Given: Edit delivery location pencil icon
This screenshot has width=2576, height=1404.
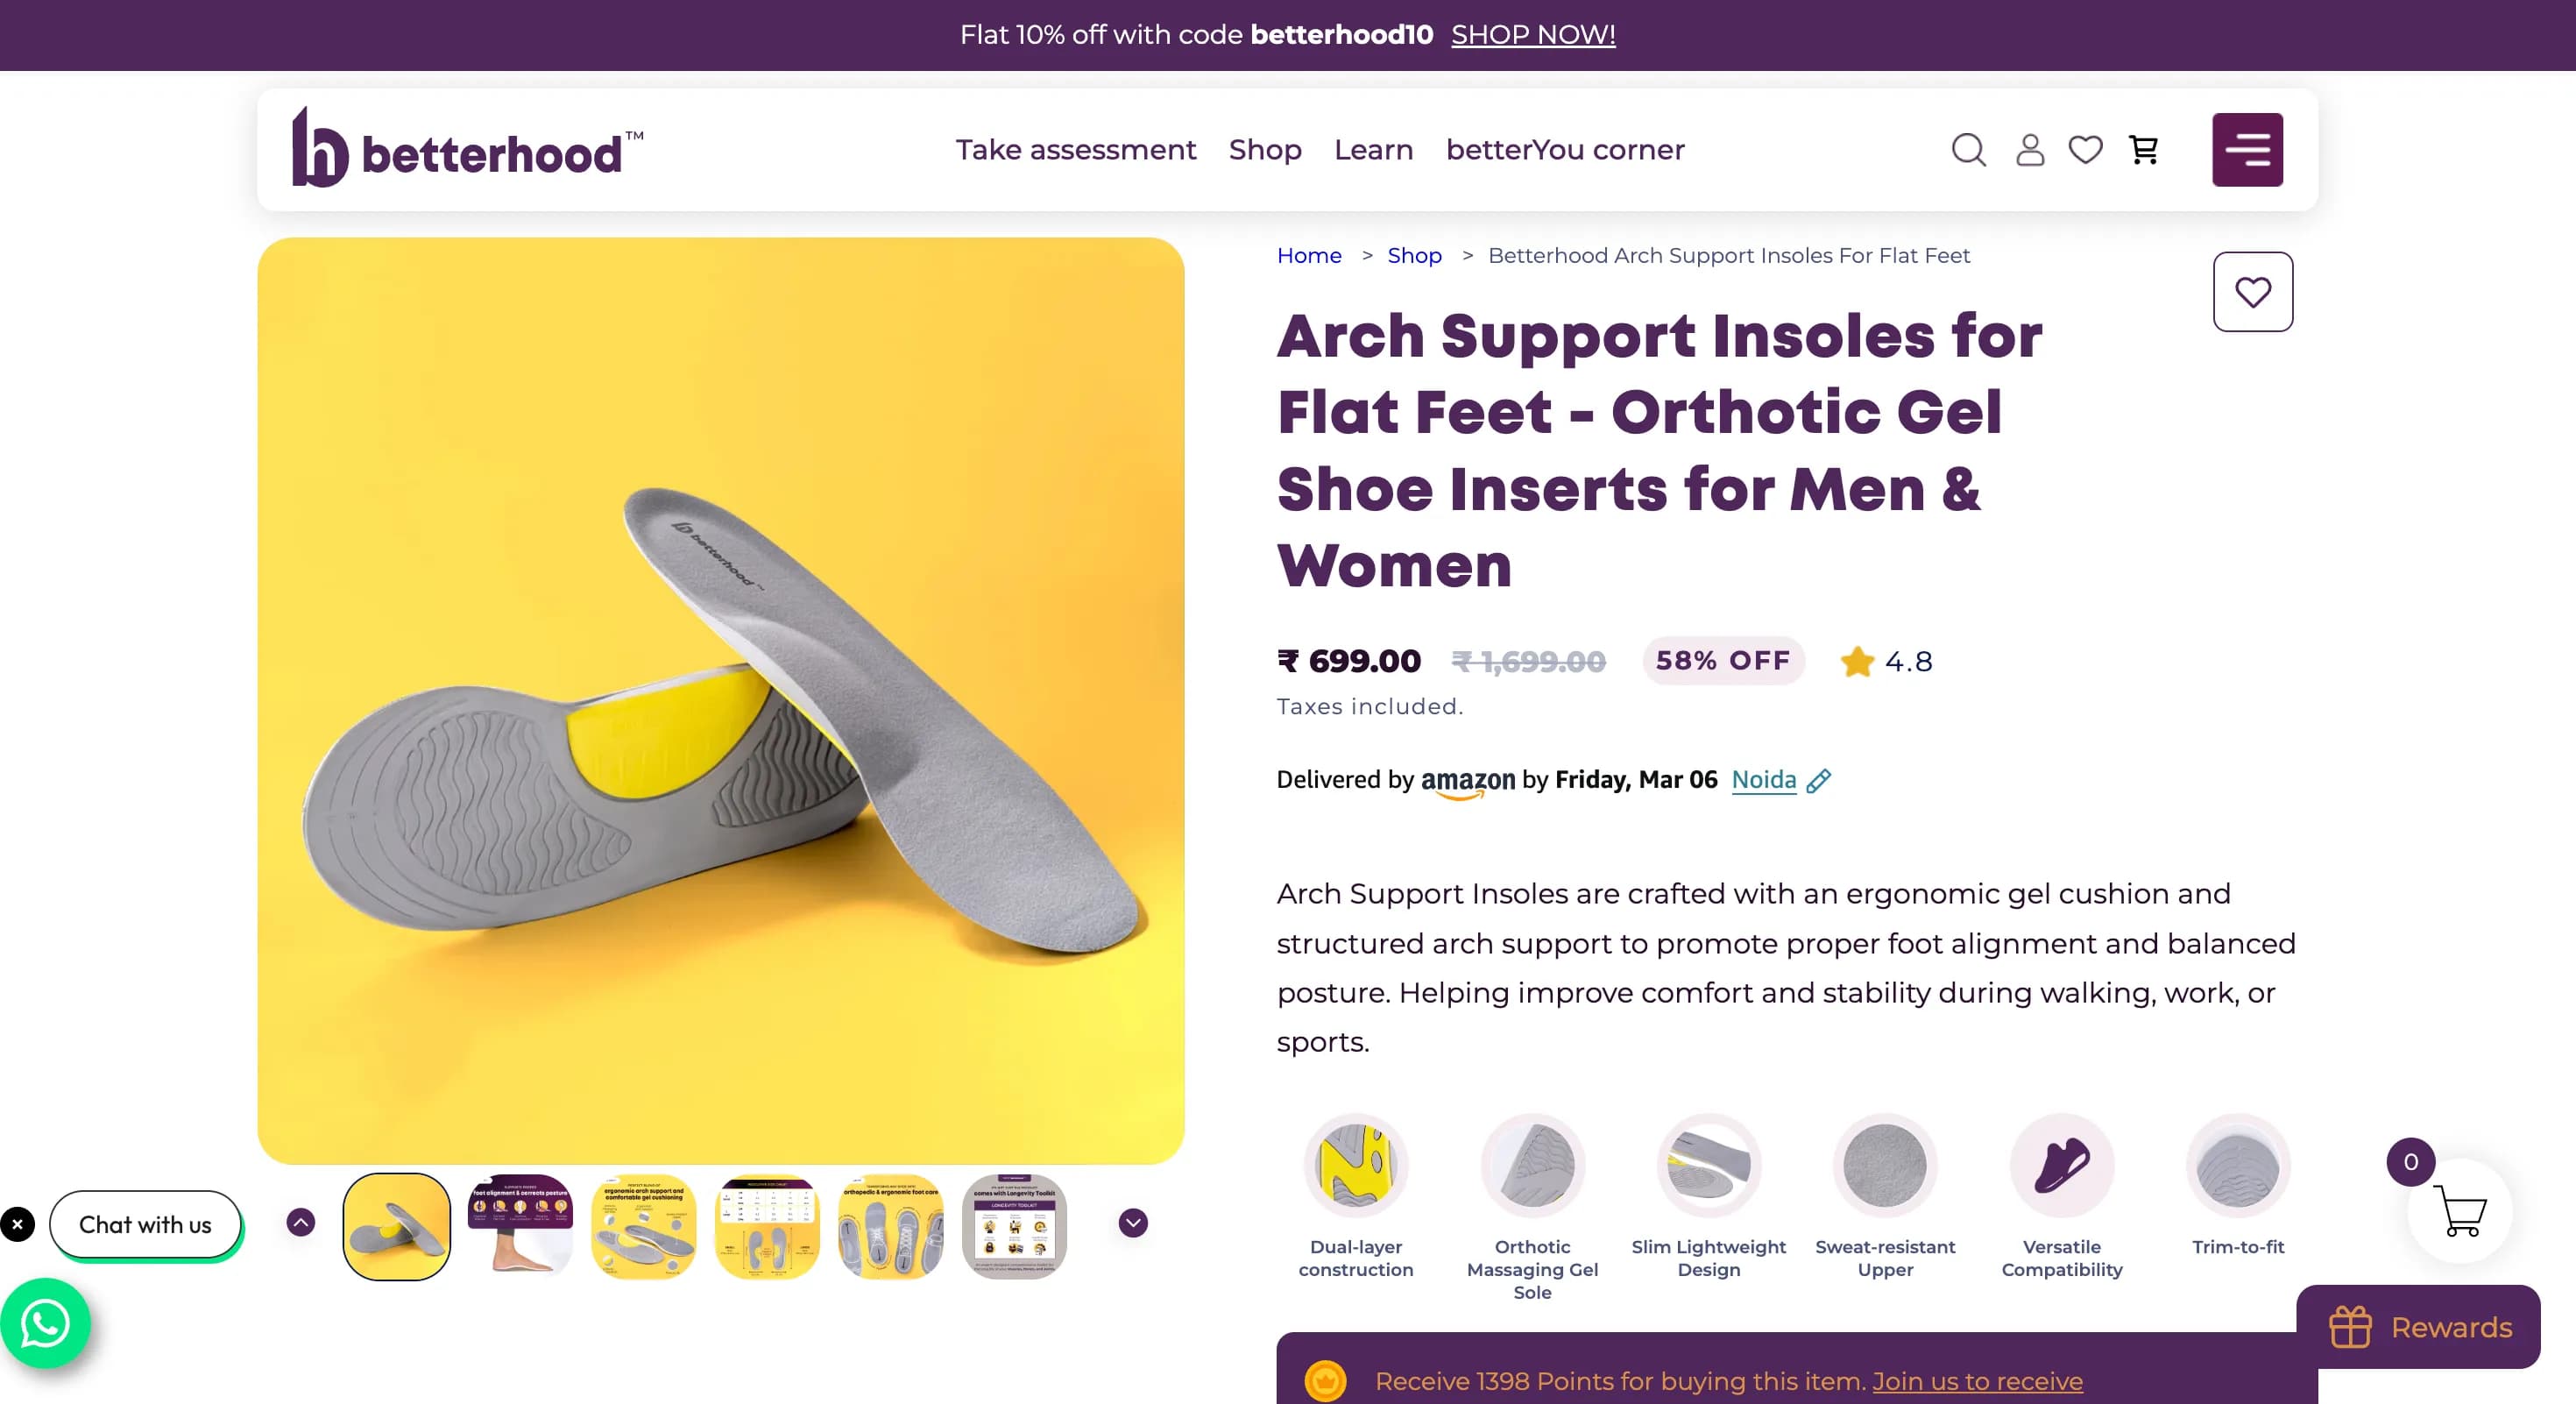Looking at the screenshot, I should tap(1819, 780).
